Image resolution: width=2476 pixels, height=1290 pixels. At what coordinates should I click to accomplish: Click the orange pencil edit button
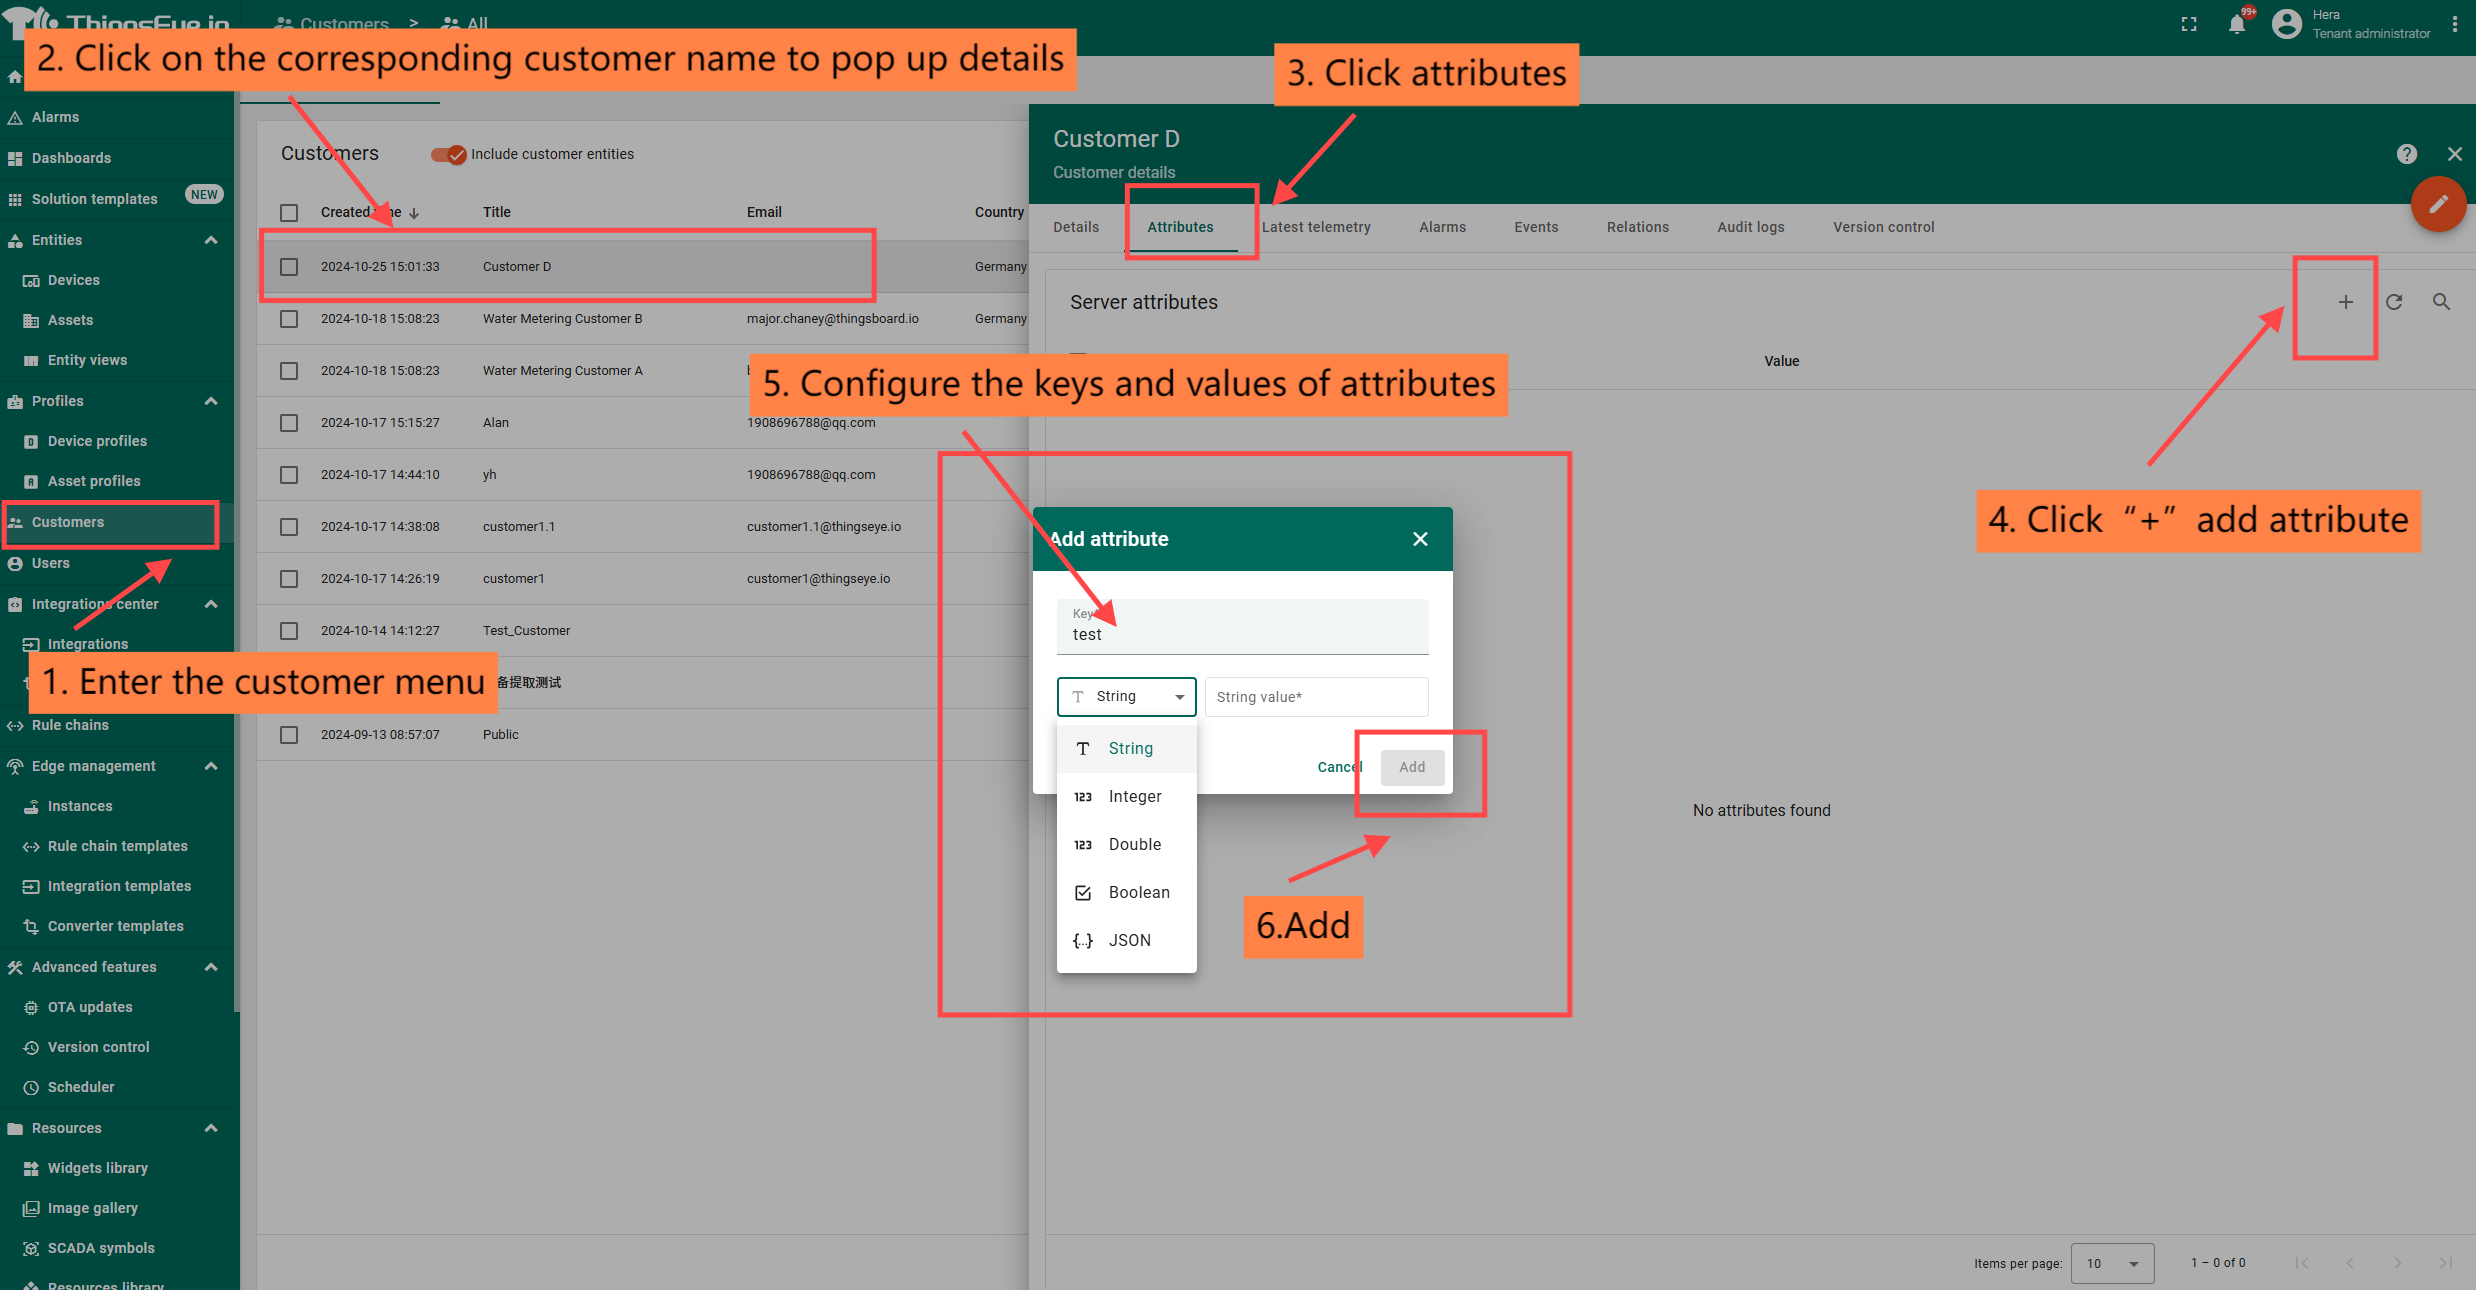point(2438,204)
